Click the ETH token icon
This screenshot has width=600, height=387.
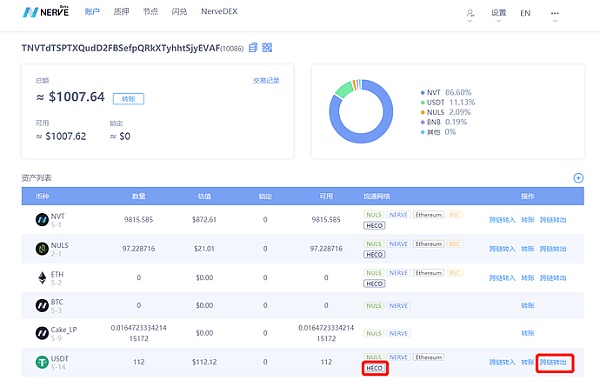point(42,278)
